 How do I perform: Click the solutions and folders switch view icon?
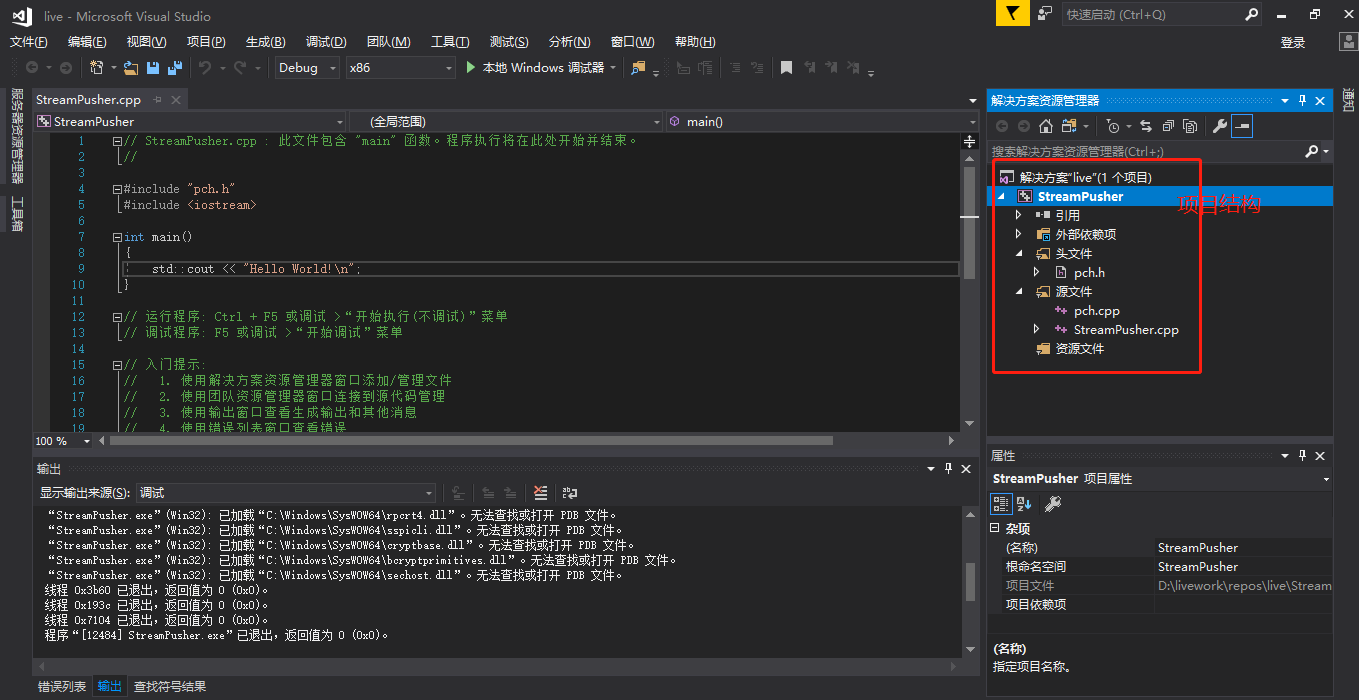(x=1069, y=126)
